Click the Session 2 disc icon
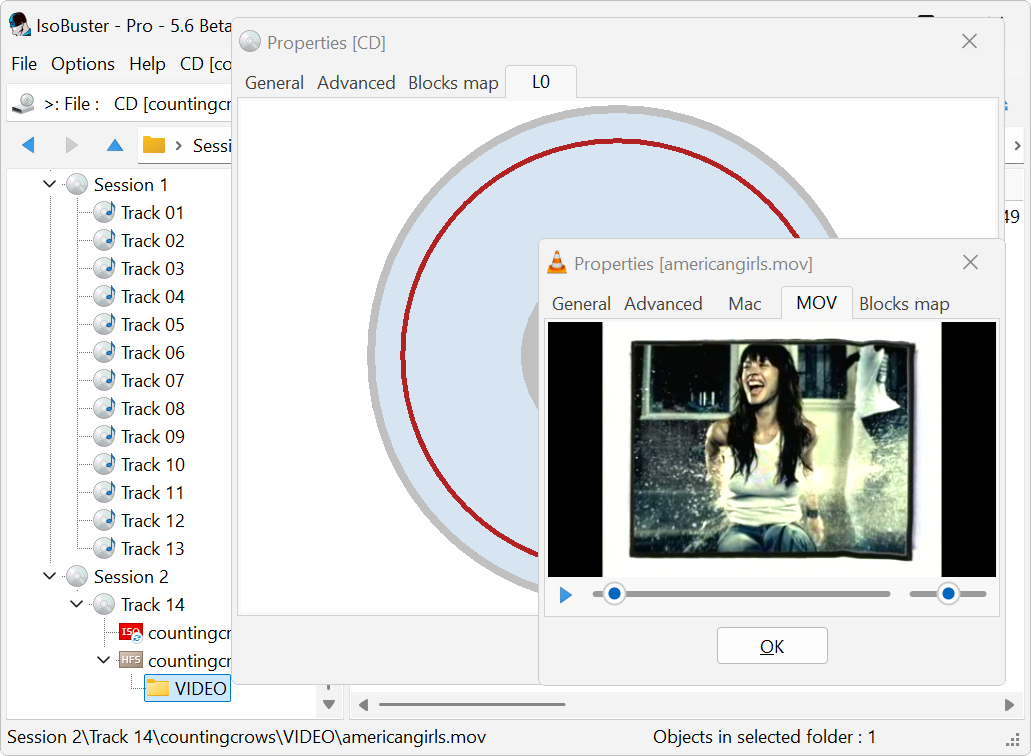The height and width of the screenshot is (756, 1031). 77,577
